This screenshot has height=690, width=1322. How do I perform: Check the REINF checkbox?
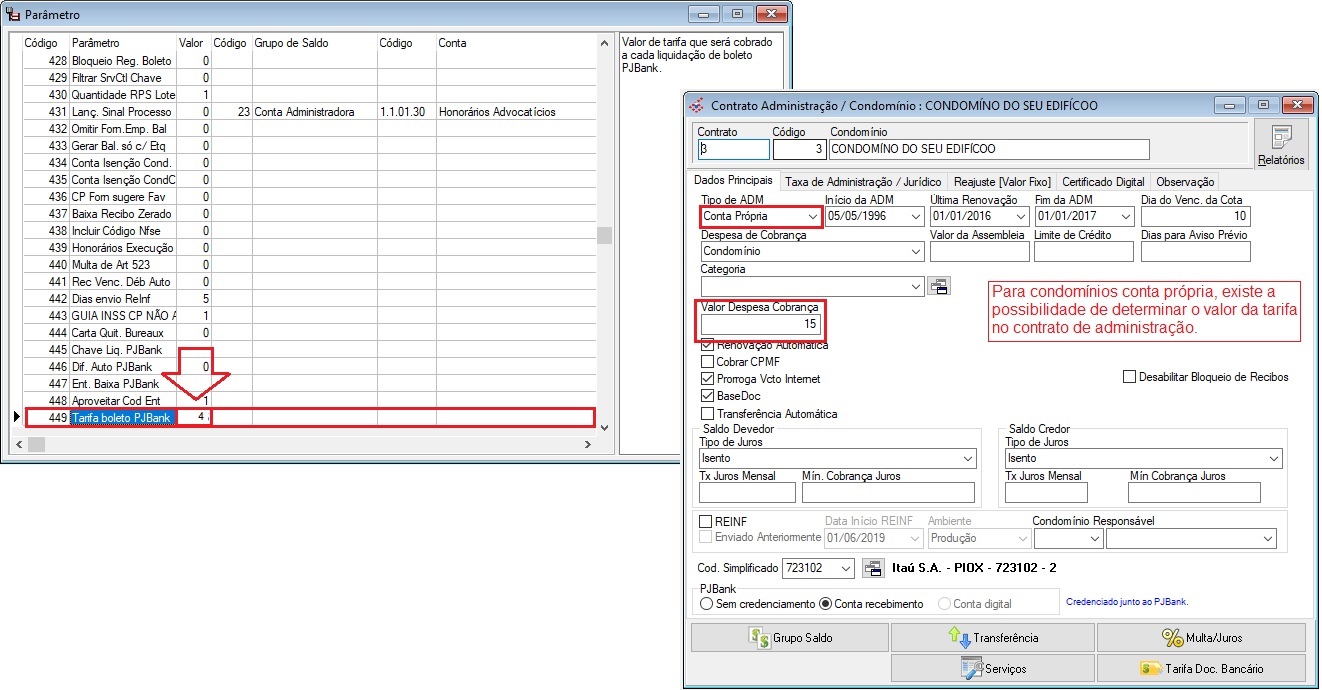(705, 521)
